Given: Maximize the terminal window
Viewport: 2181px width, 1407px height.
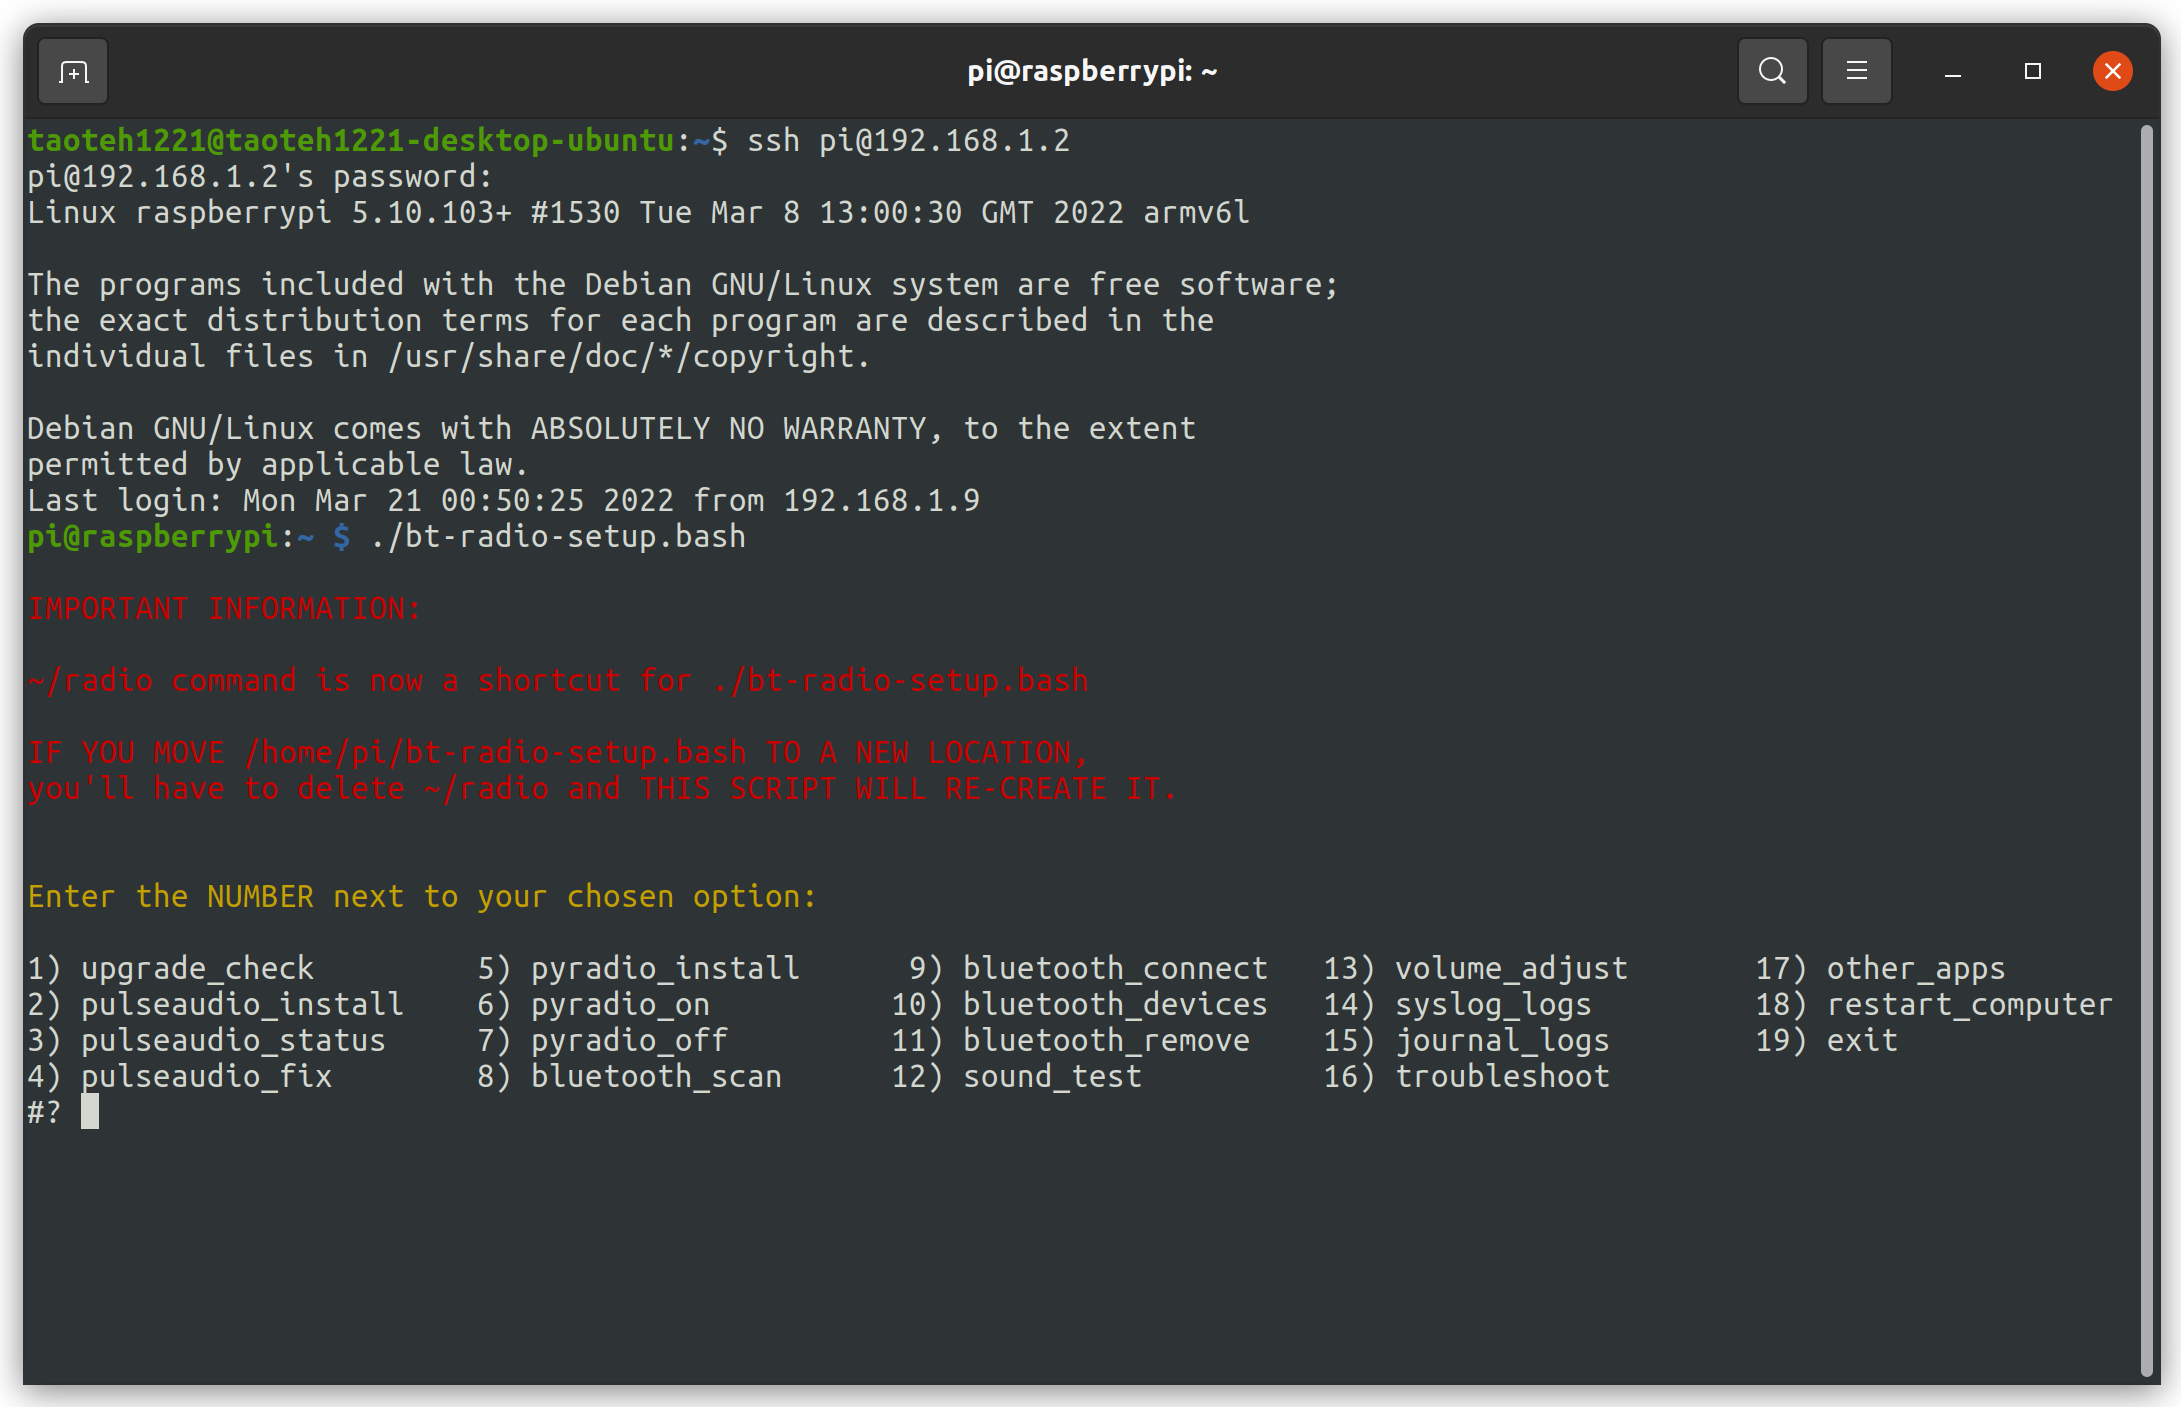Looking at the screenshot, I should (x=2032, y=71).
